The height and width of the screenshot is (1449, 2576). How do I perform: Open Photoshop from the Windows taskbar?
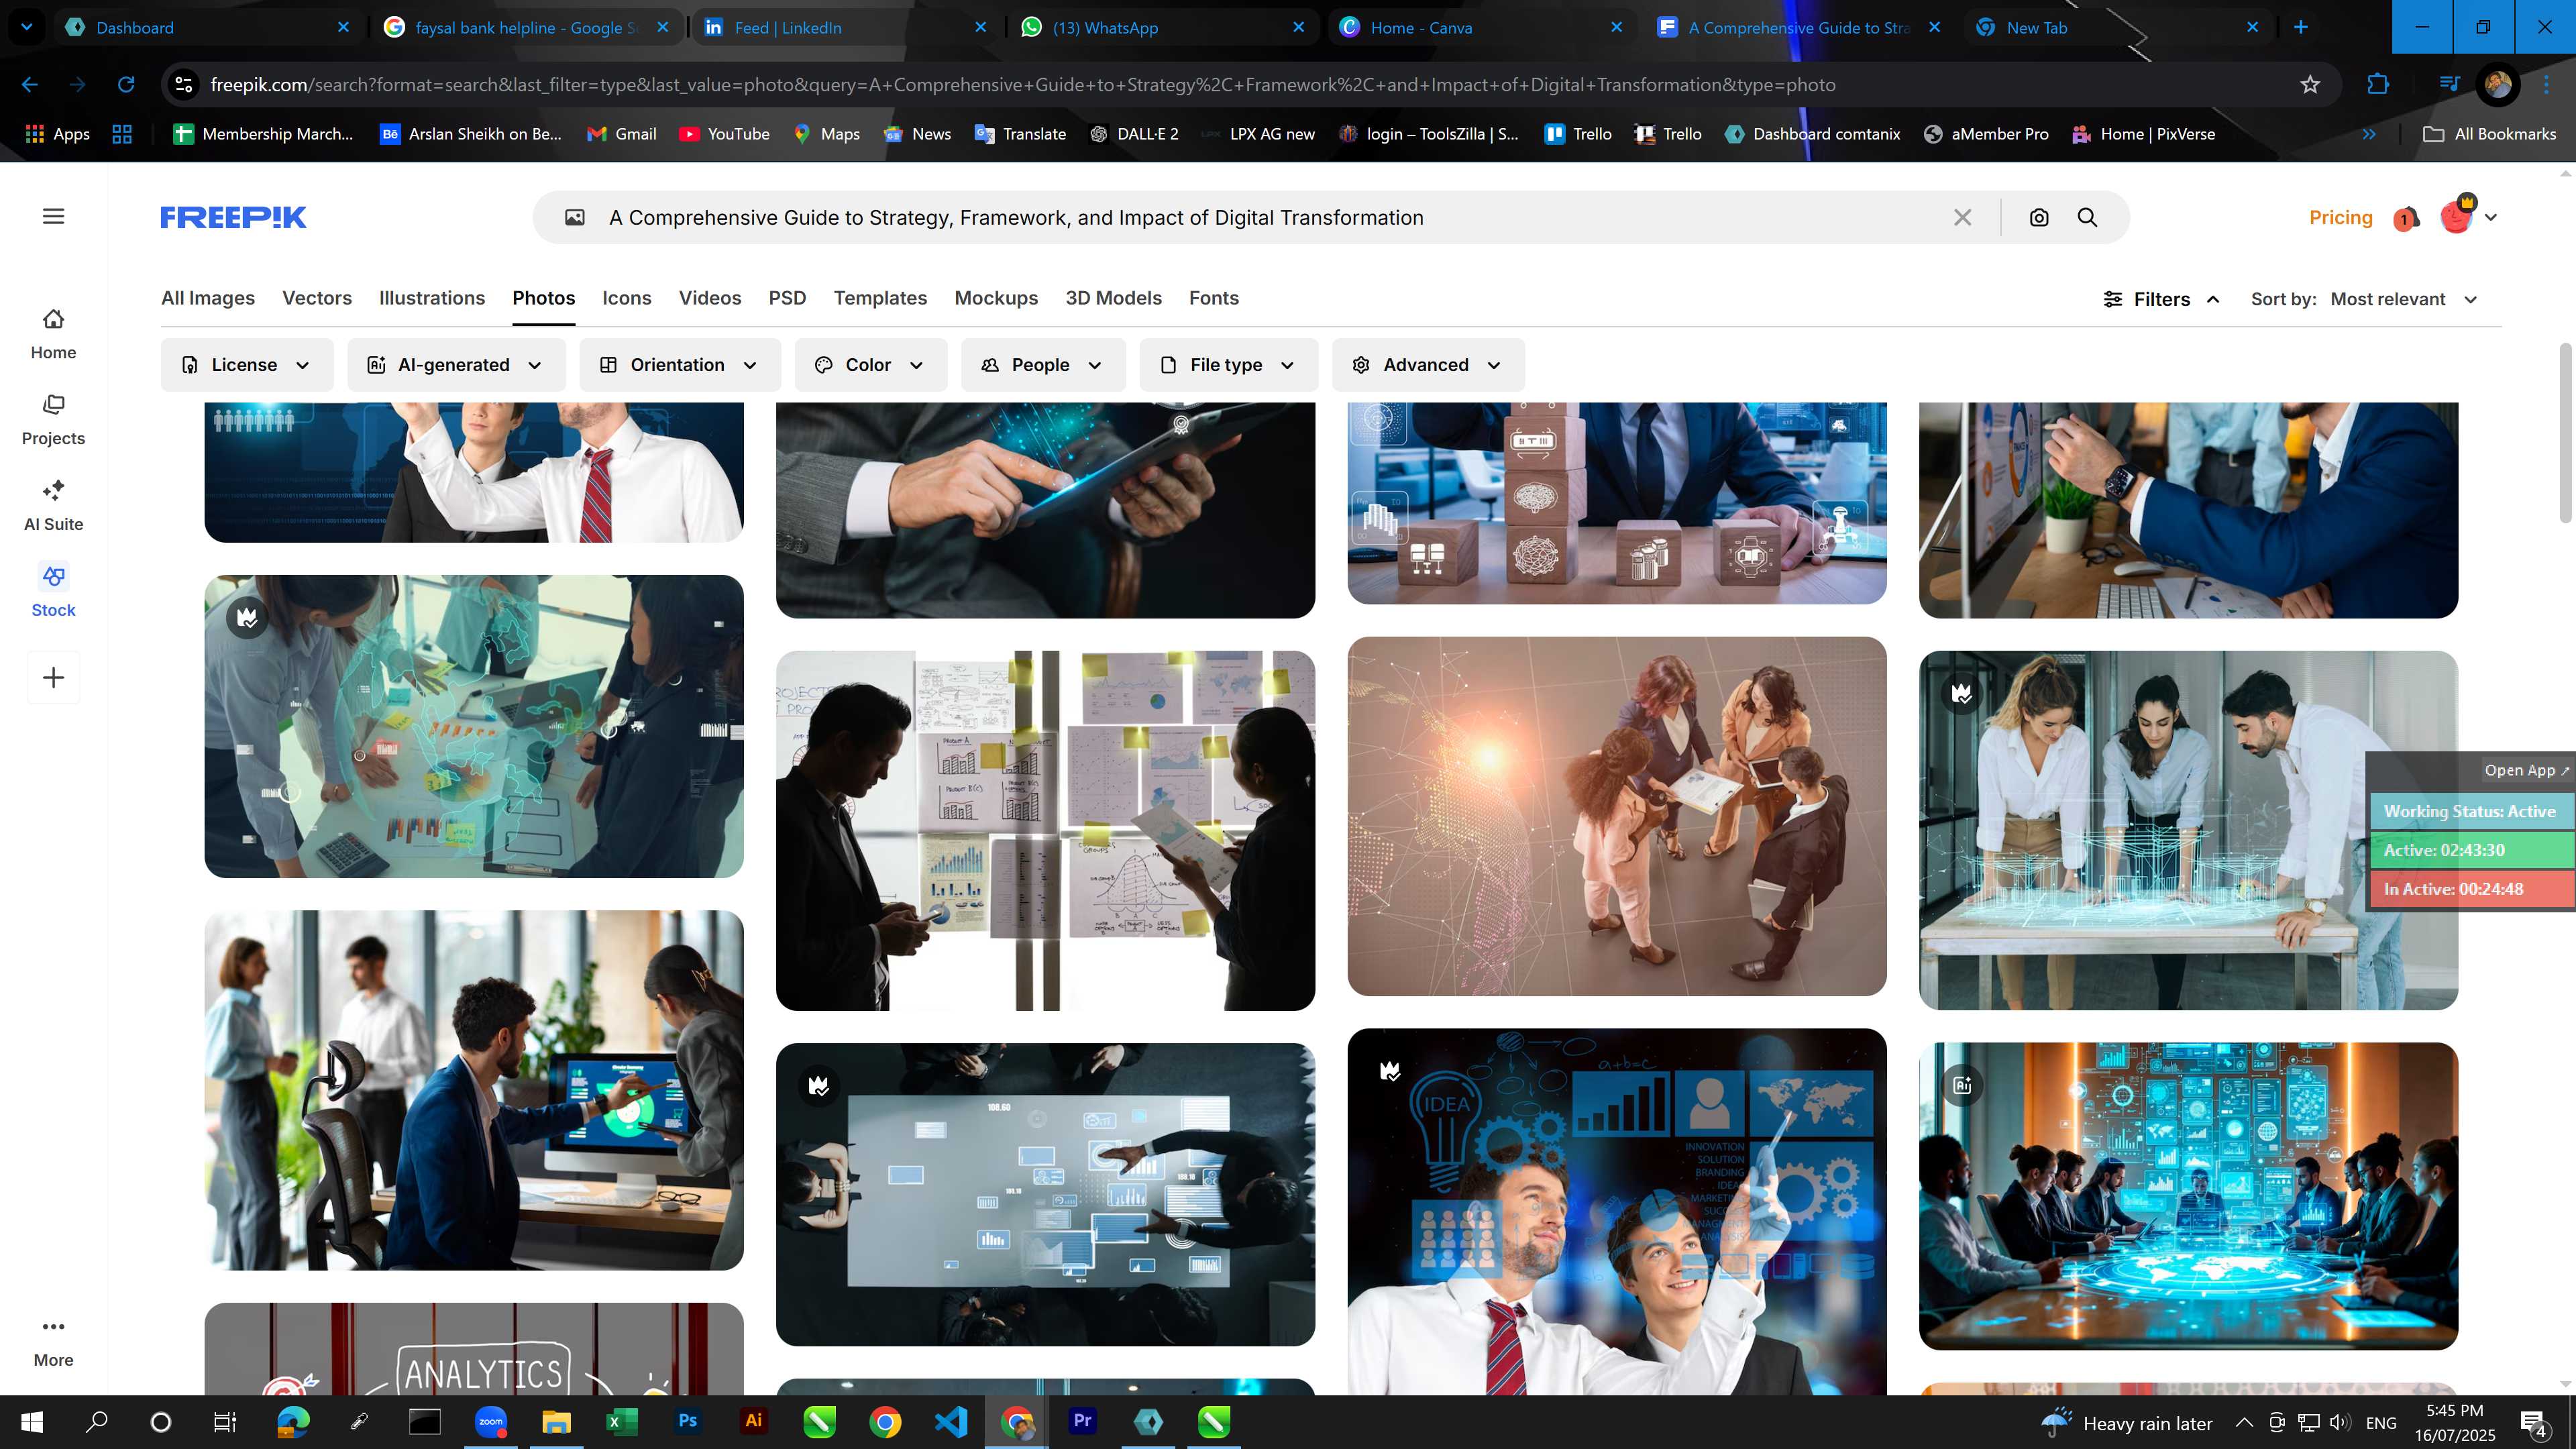click(687, 1421)
